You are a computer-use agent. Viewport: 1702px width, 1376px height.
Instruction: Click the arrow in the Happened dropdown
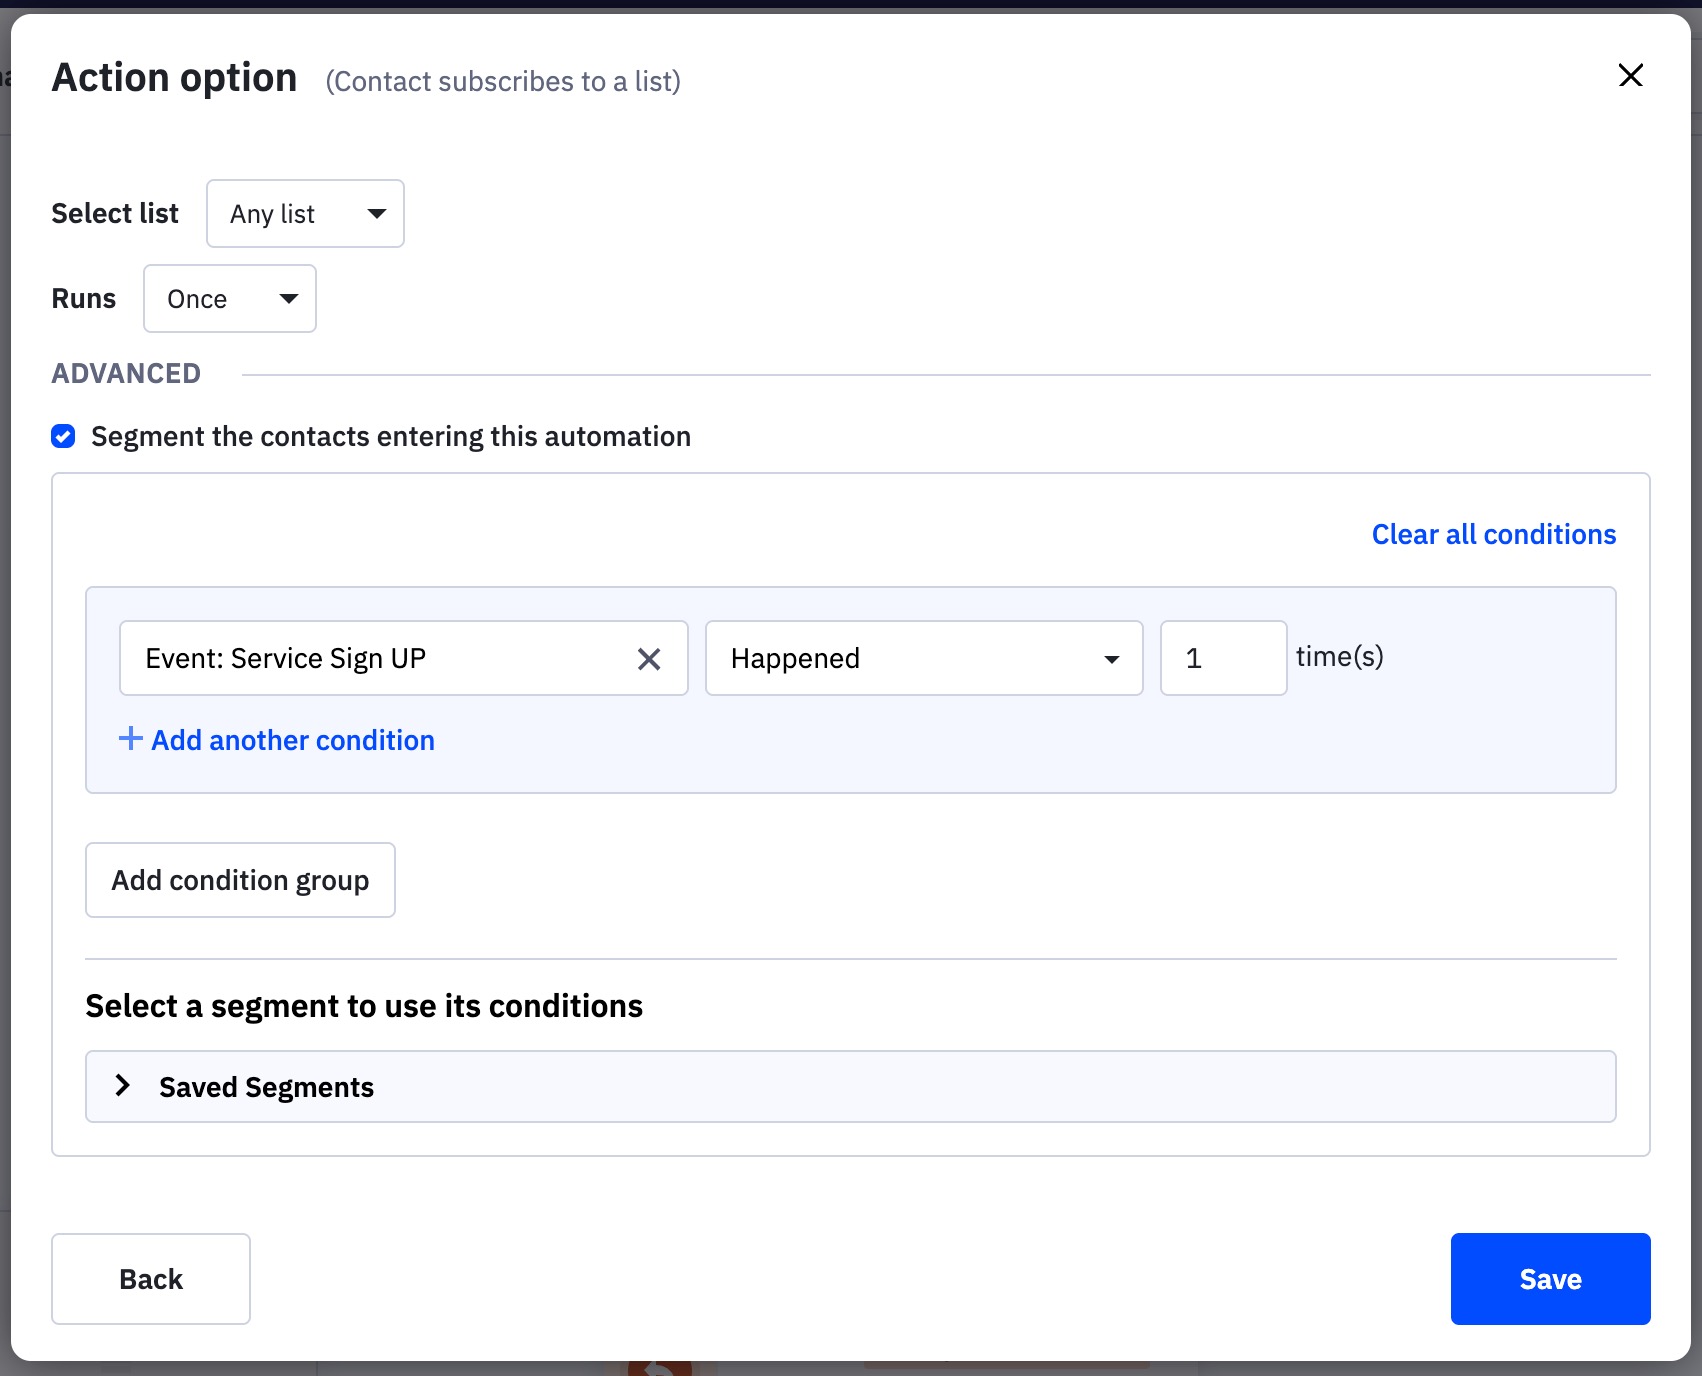coord(1112,658)
